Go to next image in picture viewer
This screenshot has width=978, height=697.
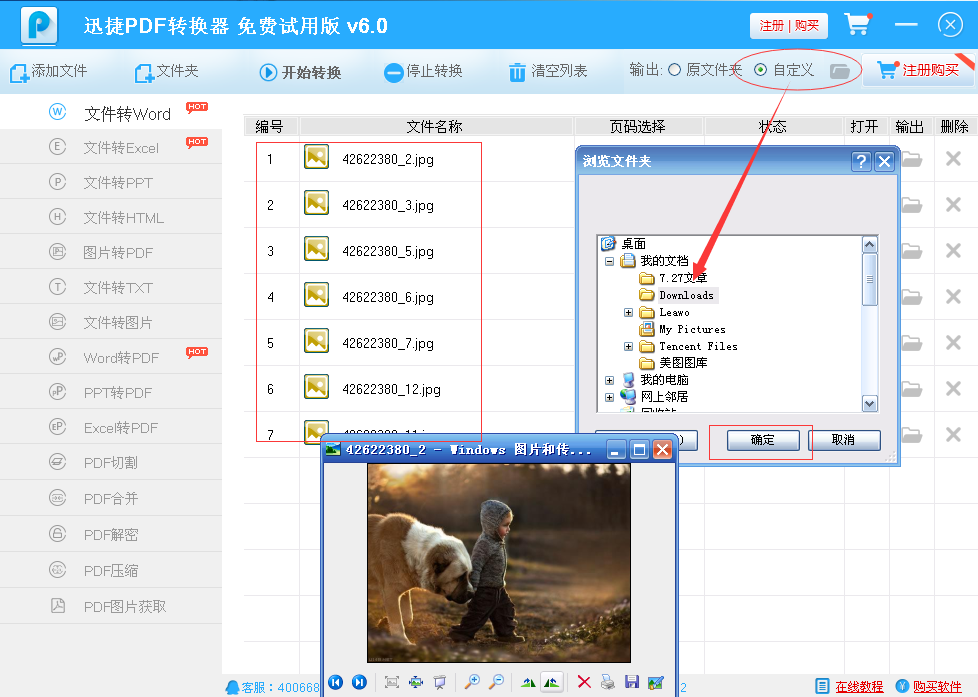tap(359, 682)
